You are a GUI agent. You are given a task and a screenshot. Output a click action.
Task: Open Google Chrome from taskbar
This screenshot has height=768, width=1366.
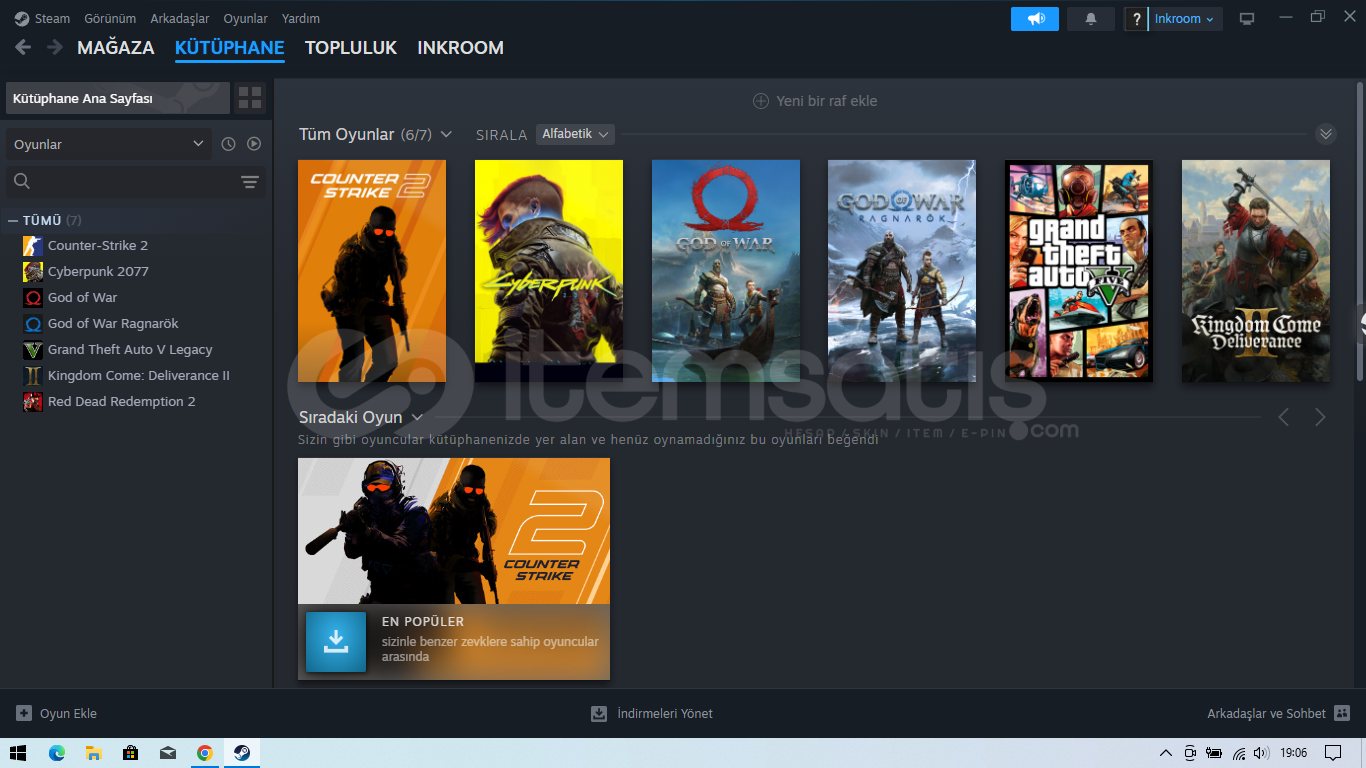tap(205, 753)
